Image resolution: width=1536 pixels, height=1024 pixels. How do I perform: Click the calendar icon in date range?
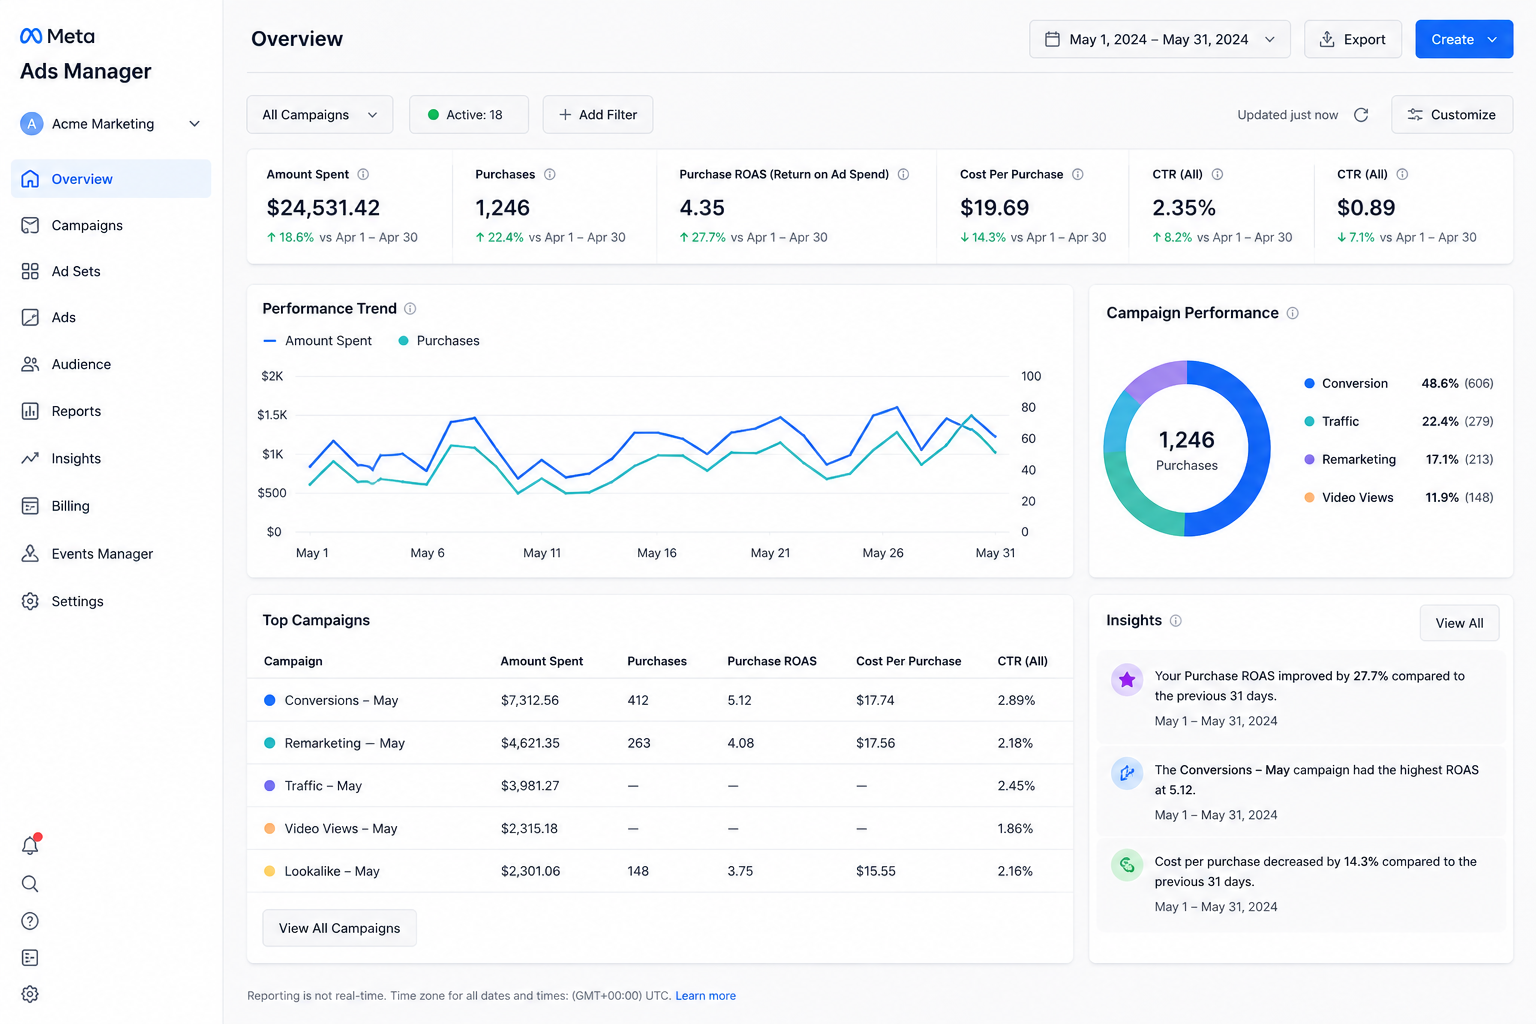coord(1052,39)
